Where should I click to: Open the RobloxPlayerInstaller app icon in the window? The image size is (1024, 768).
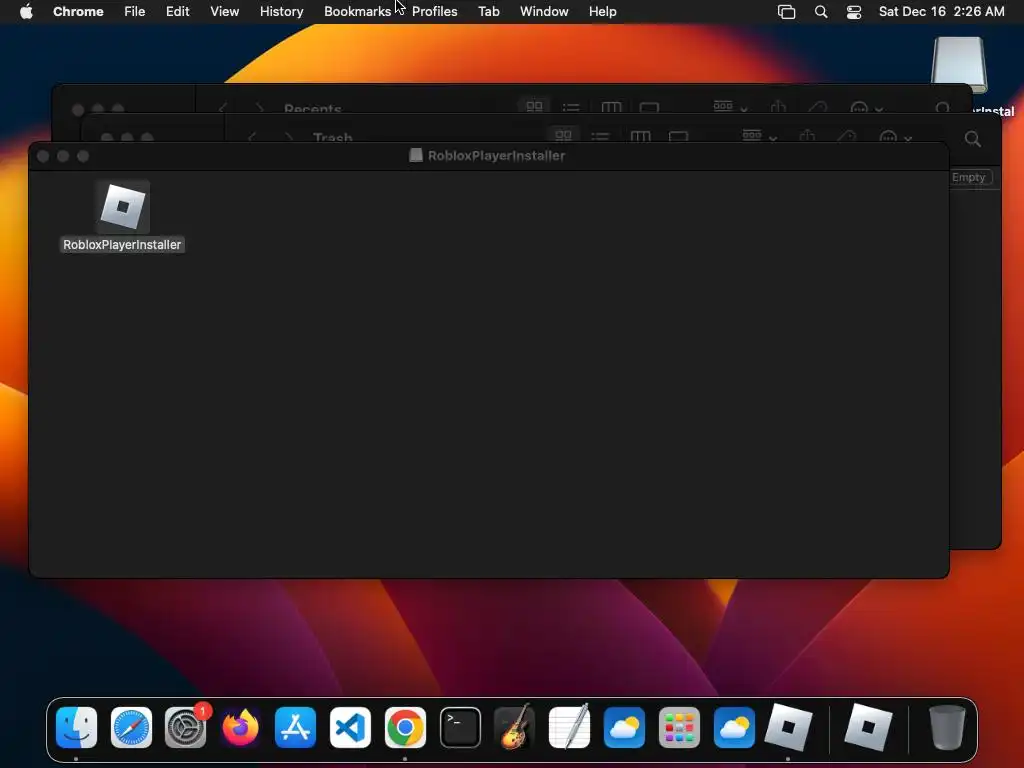pyautogui.click(x=123, y=207)
